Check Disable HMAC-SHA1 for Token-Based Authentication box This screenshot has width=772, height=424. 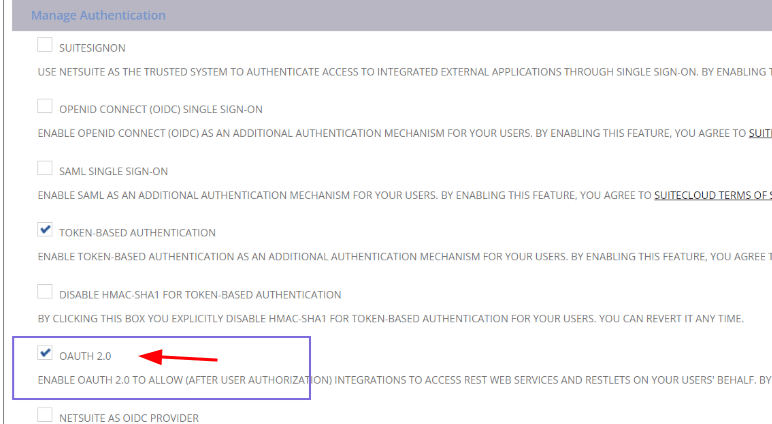(x=45, y=292)
